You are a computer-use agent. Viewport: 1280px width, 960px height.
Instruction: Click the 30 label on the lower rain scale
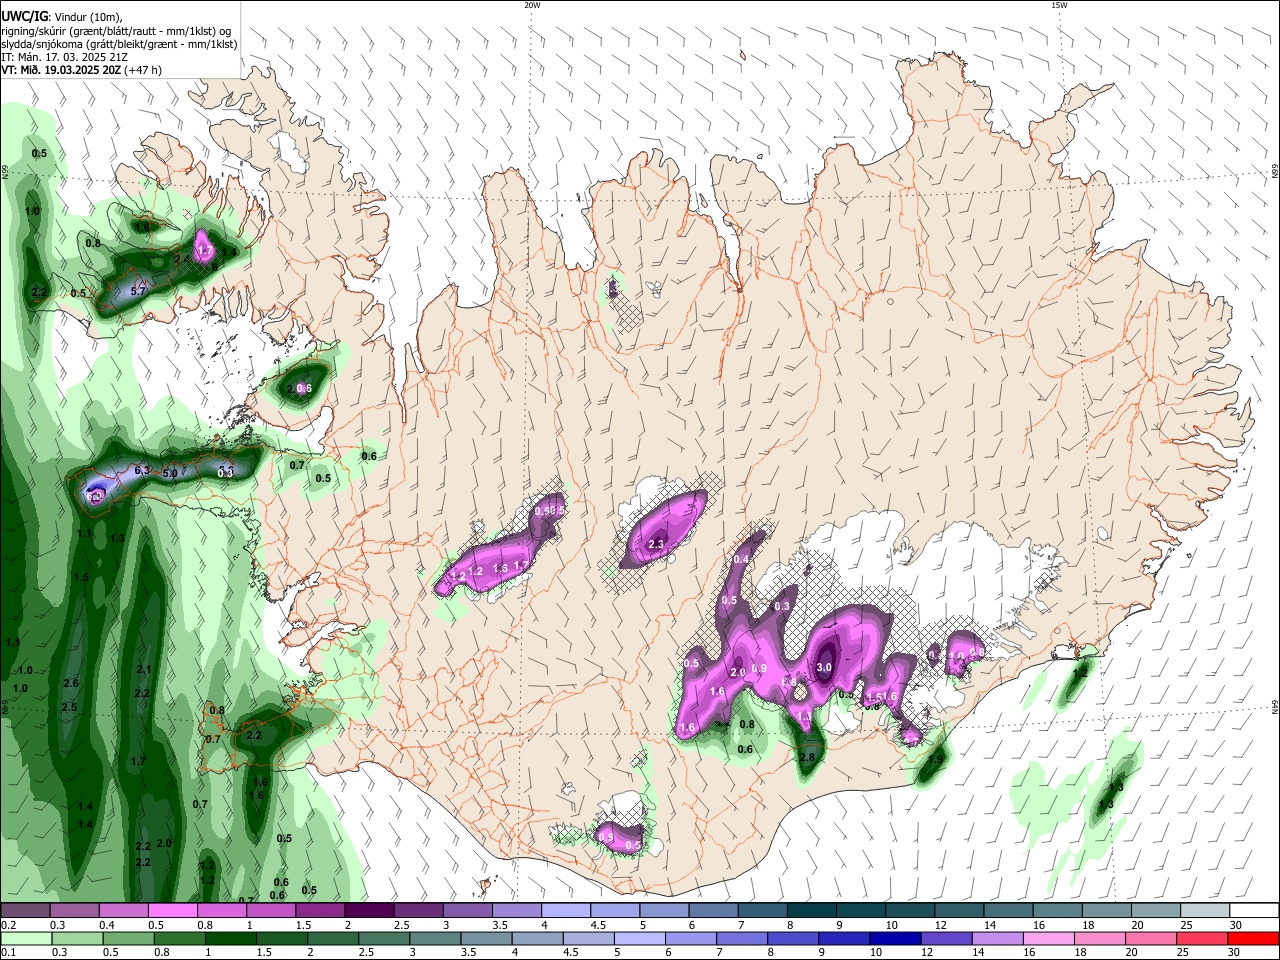[x=1235, y=953]
